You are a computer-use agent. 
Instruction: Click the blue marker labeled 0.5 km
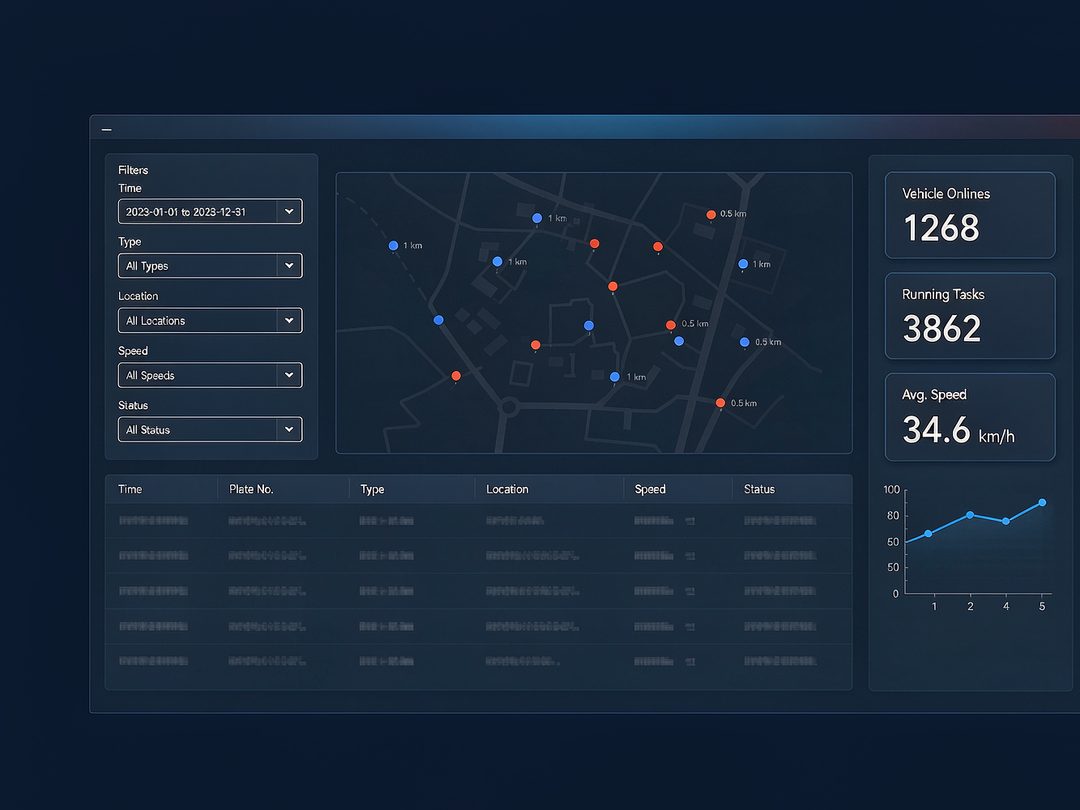(x=745, y=342)
